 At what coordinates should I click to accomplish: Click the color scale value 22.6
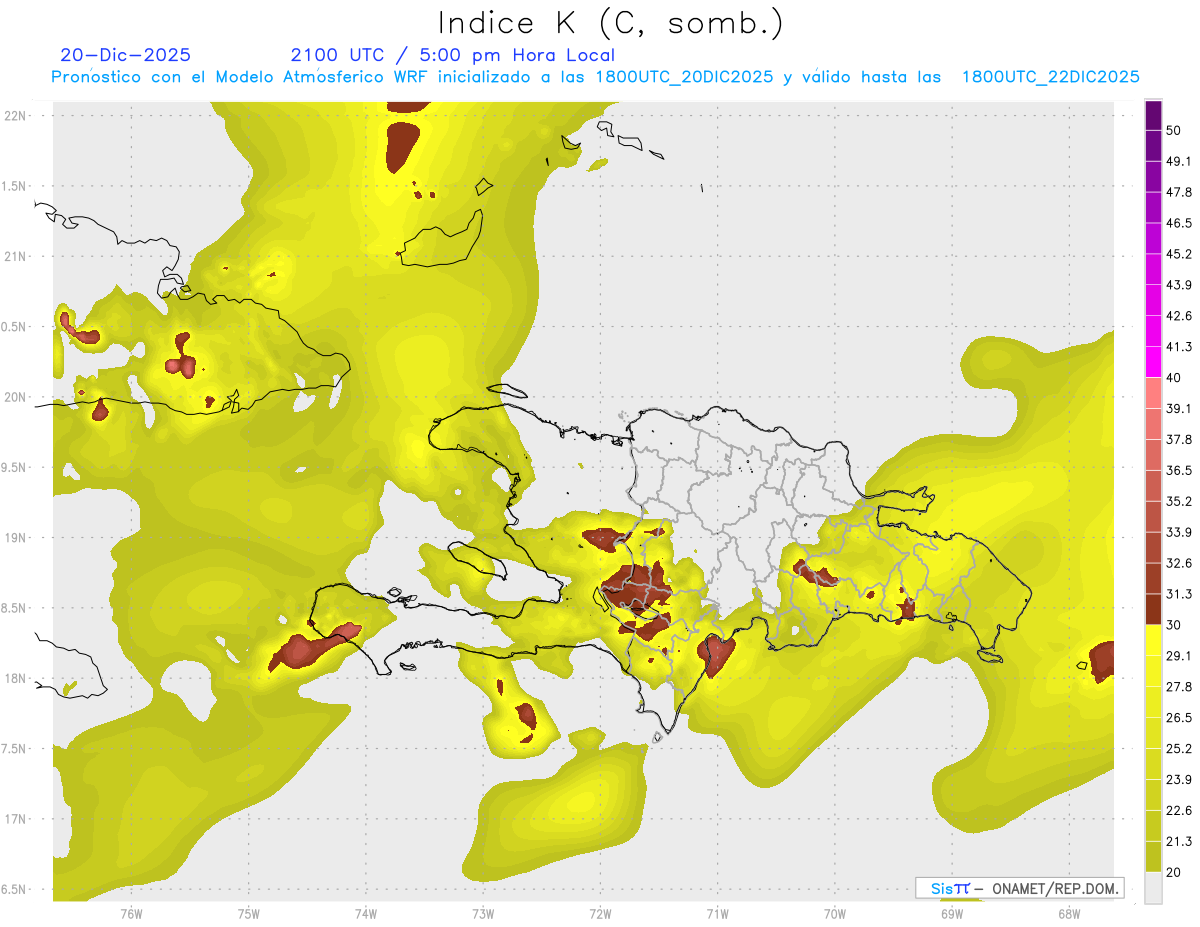click(x=1179, y=810)
